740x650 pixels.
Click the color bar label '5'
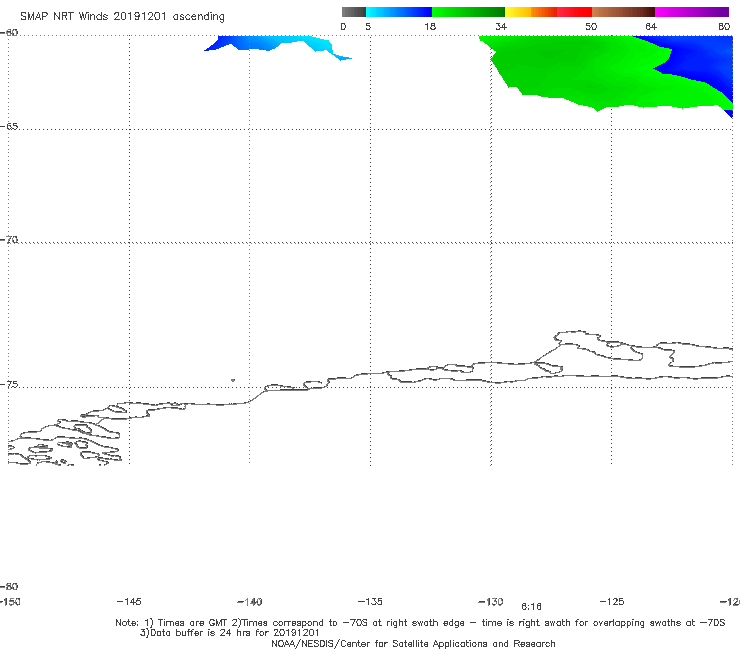pos(368,26)
